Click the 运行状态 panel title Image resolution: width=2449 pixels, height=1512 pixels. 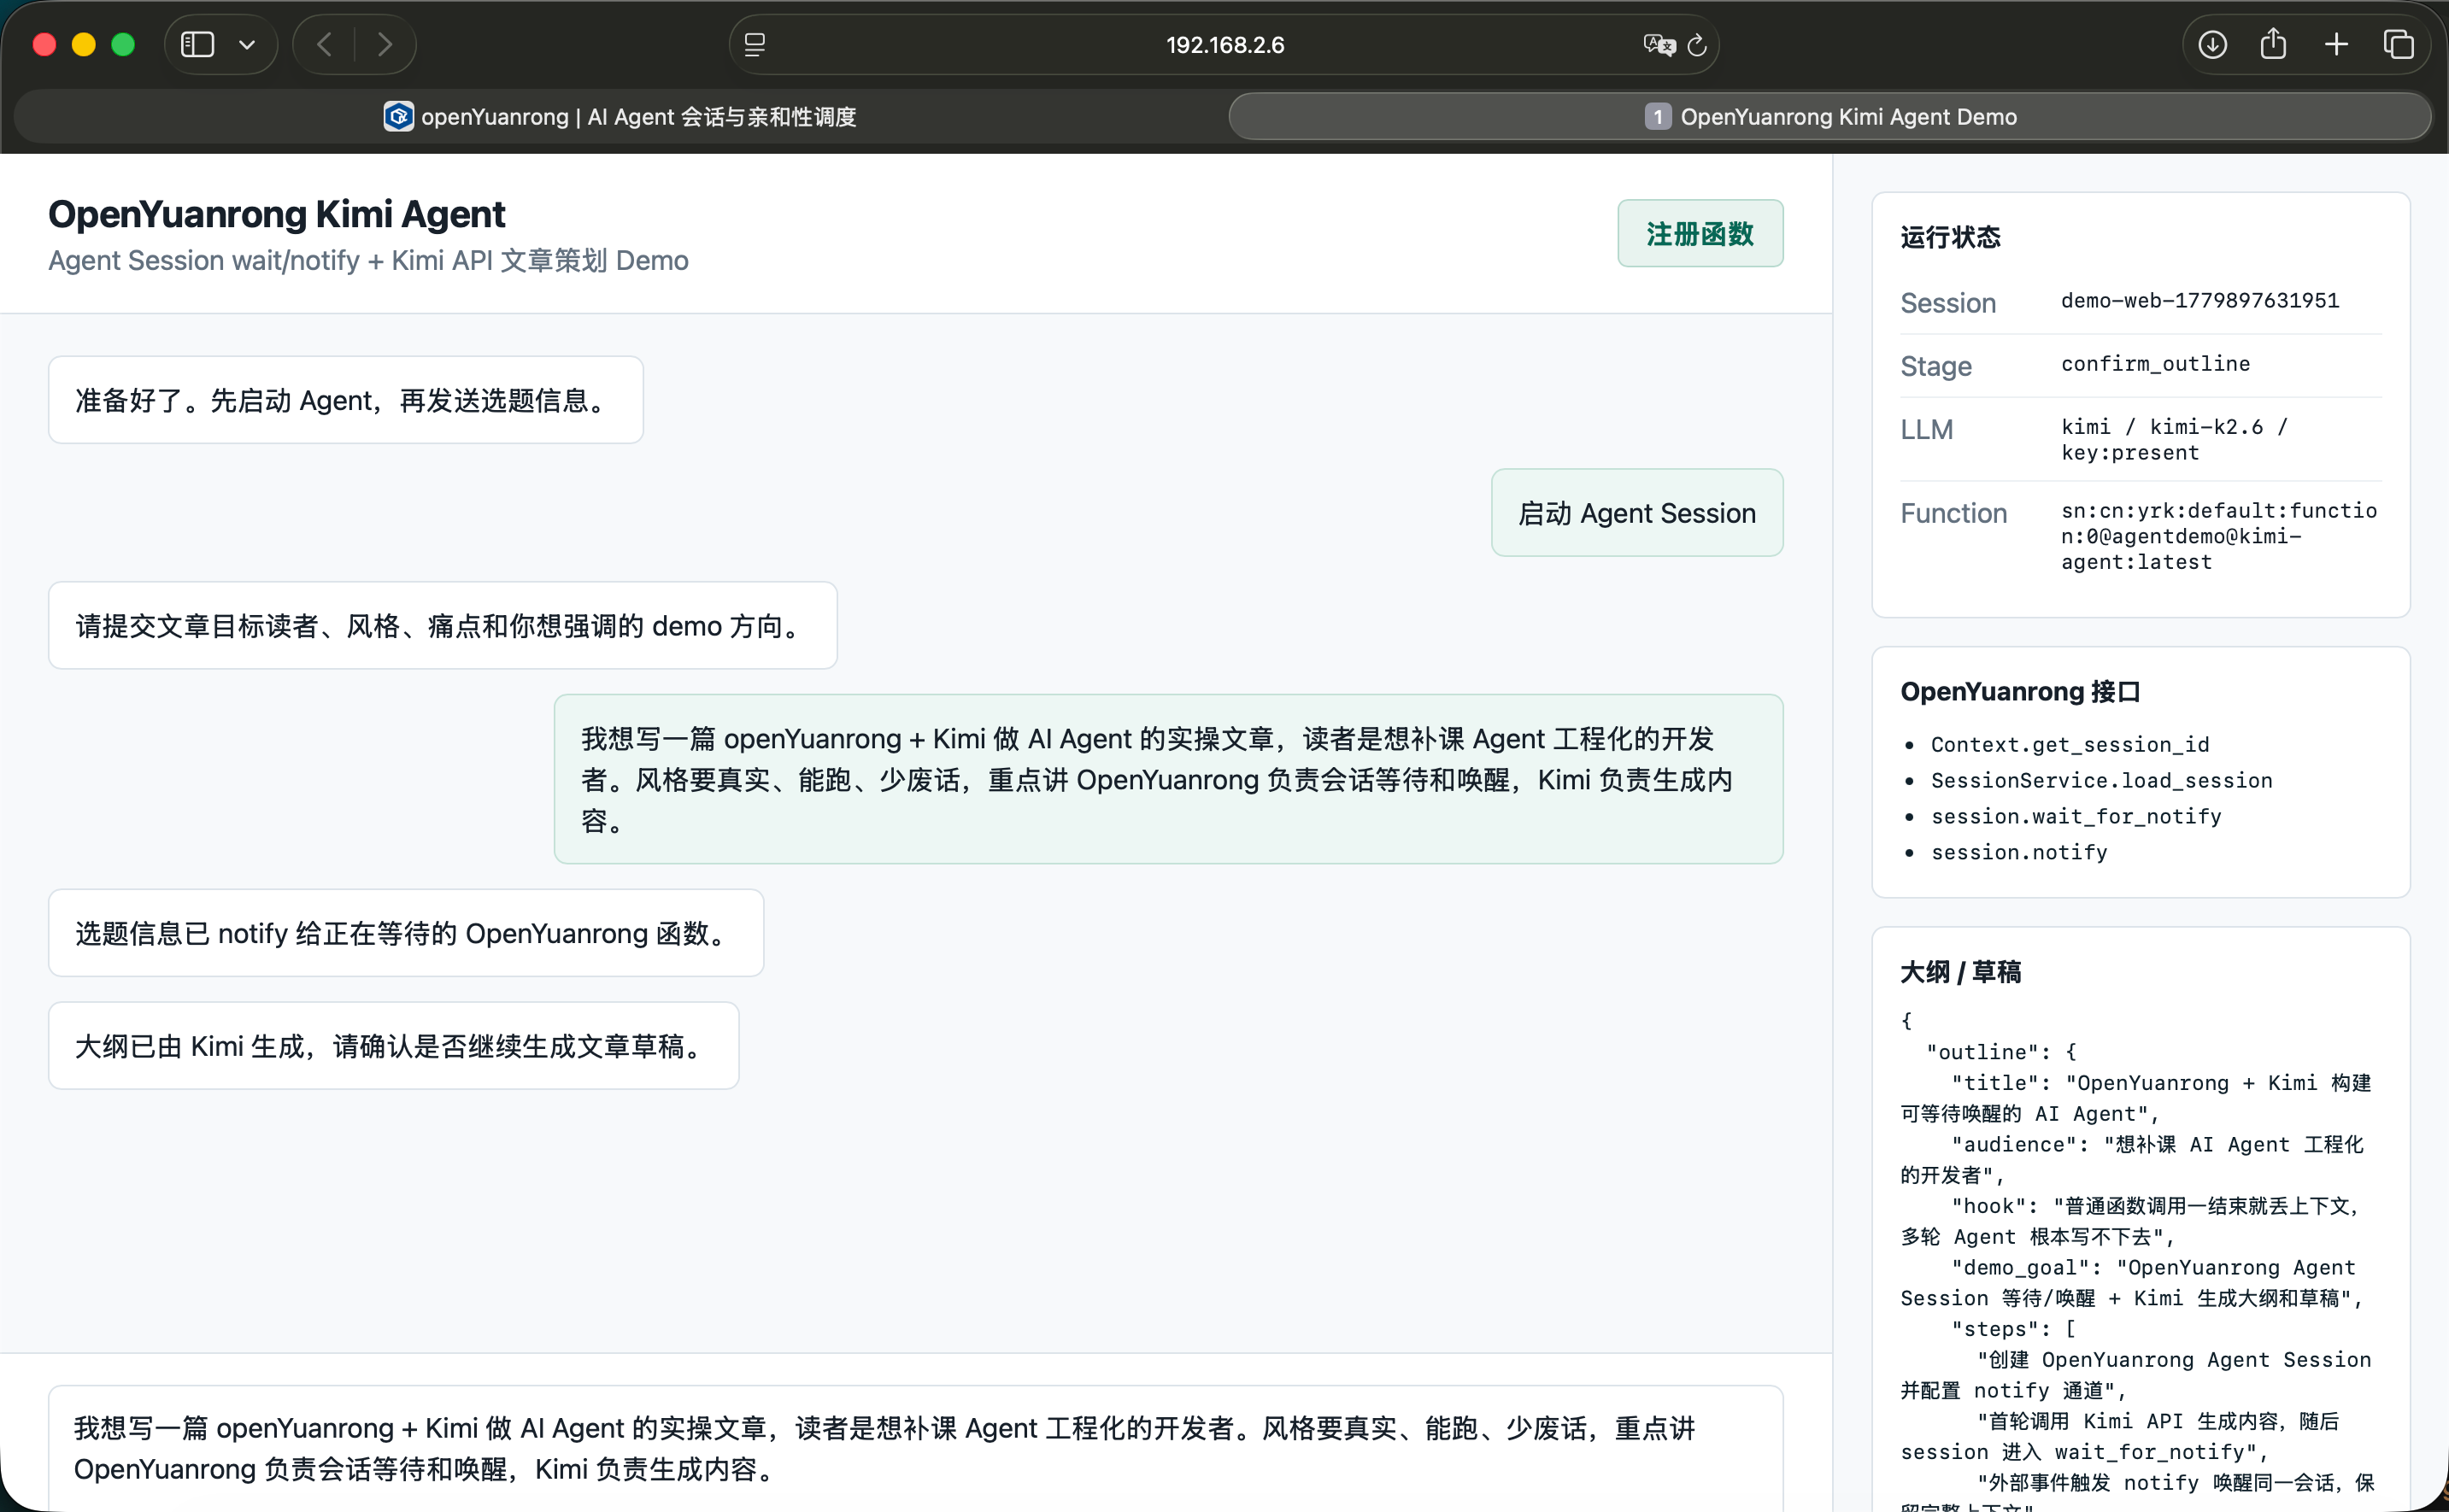coord(1950,237)
